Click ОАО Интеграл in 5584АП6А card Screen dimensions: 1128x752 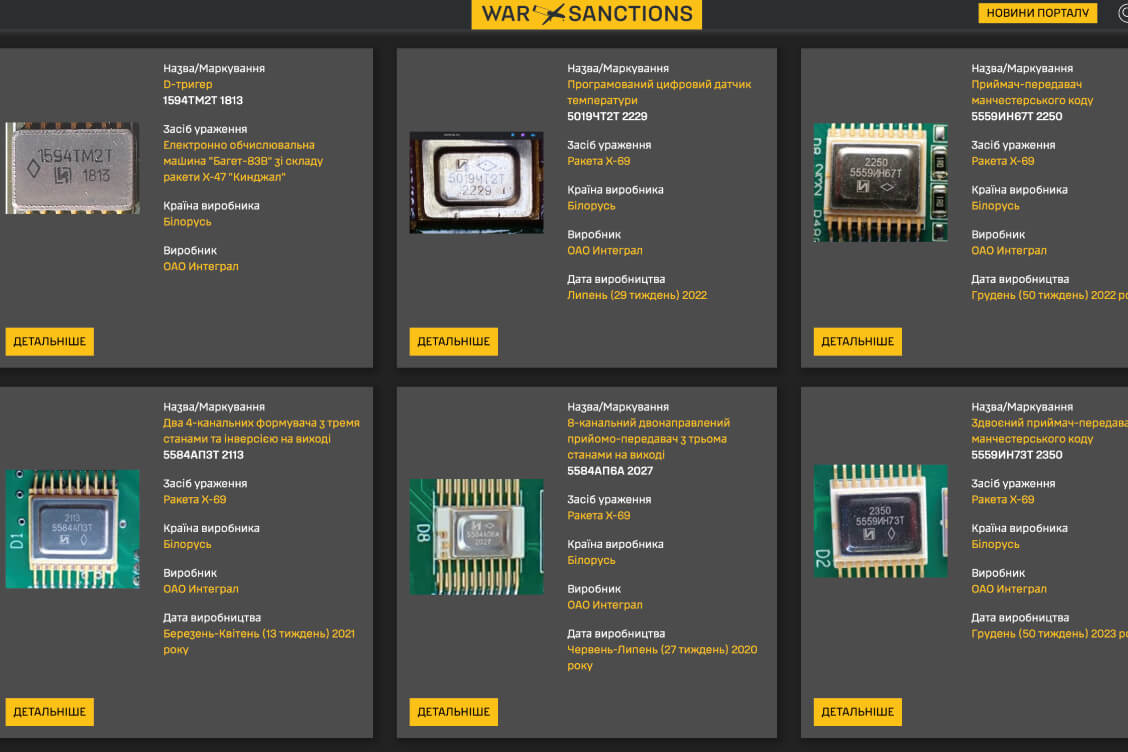(x=605, y=604)
